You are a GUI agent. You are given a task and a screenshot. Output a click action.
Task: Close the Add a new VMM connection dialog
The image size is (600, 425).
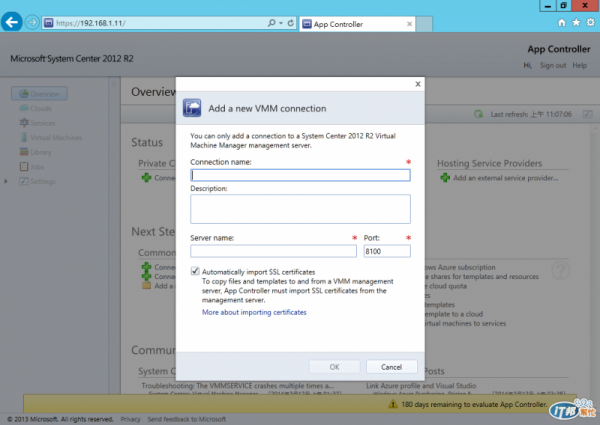click(x=418, y=84)
